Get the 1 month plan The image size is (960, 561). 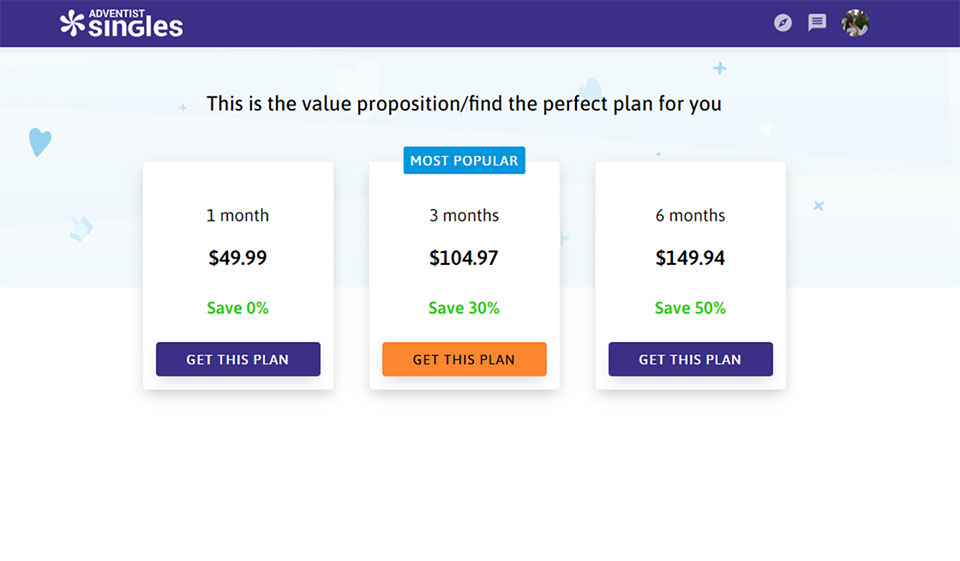tap(238, 359)
